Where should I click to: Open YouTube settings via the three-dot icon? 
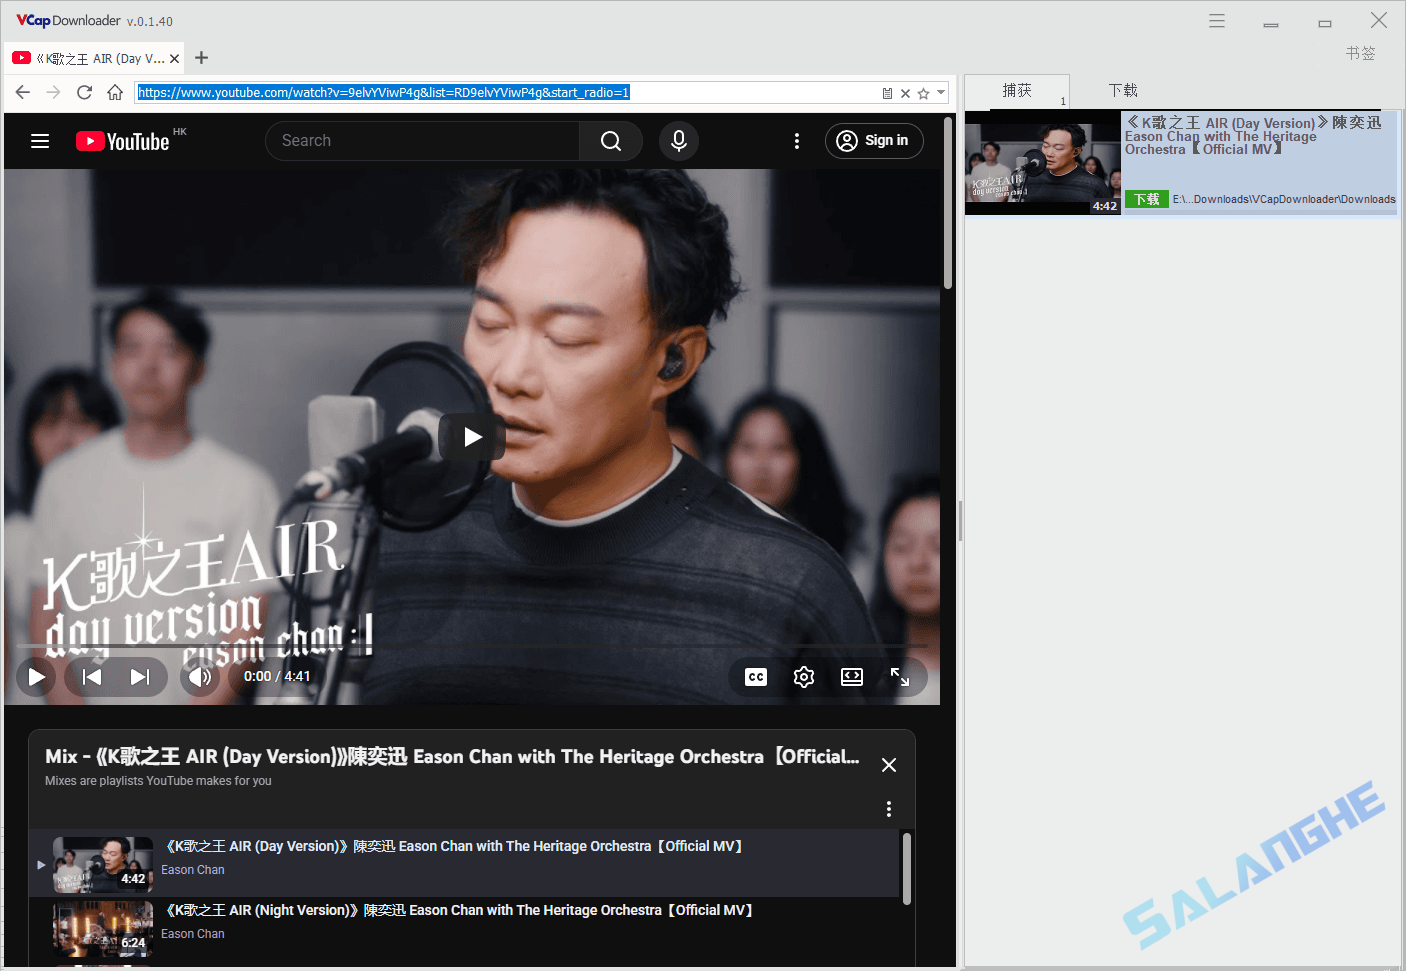click(797, 141)
